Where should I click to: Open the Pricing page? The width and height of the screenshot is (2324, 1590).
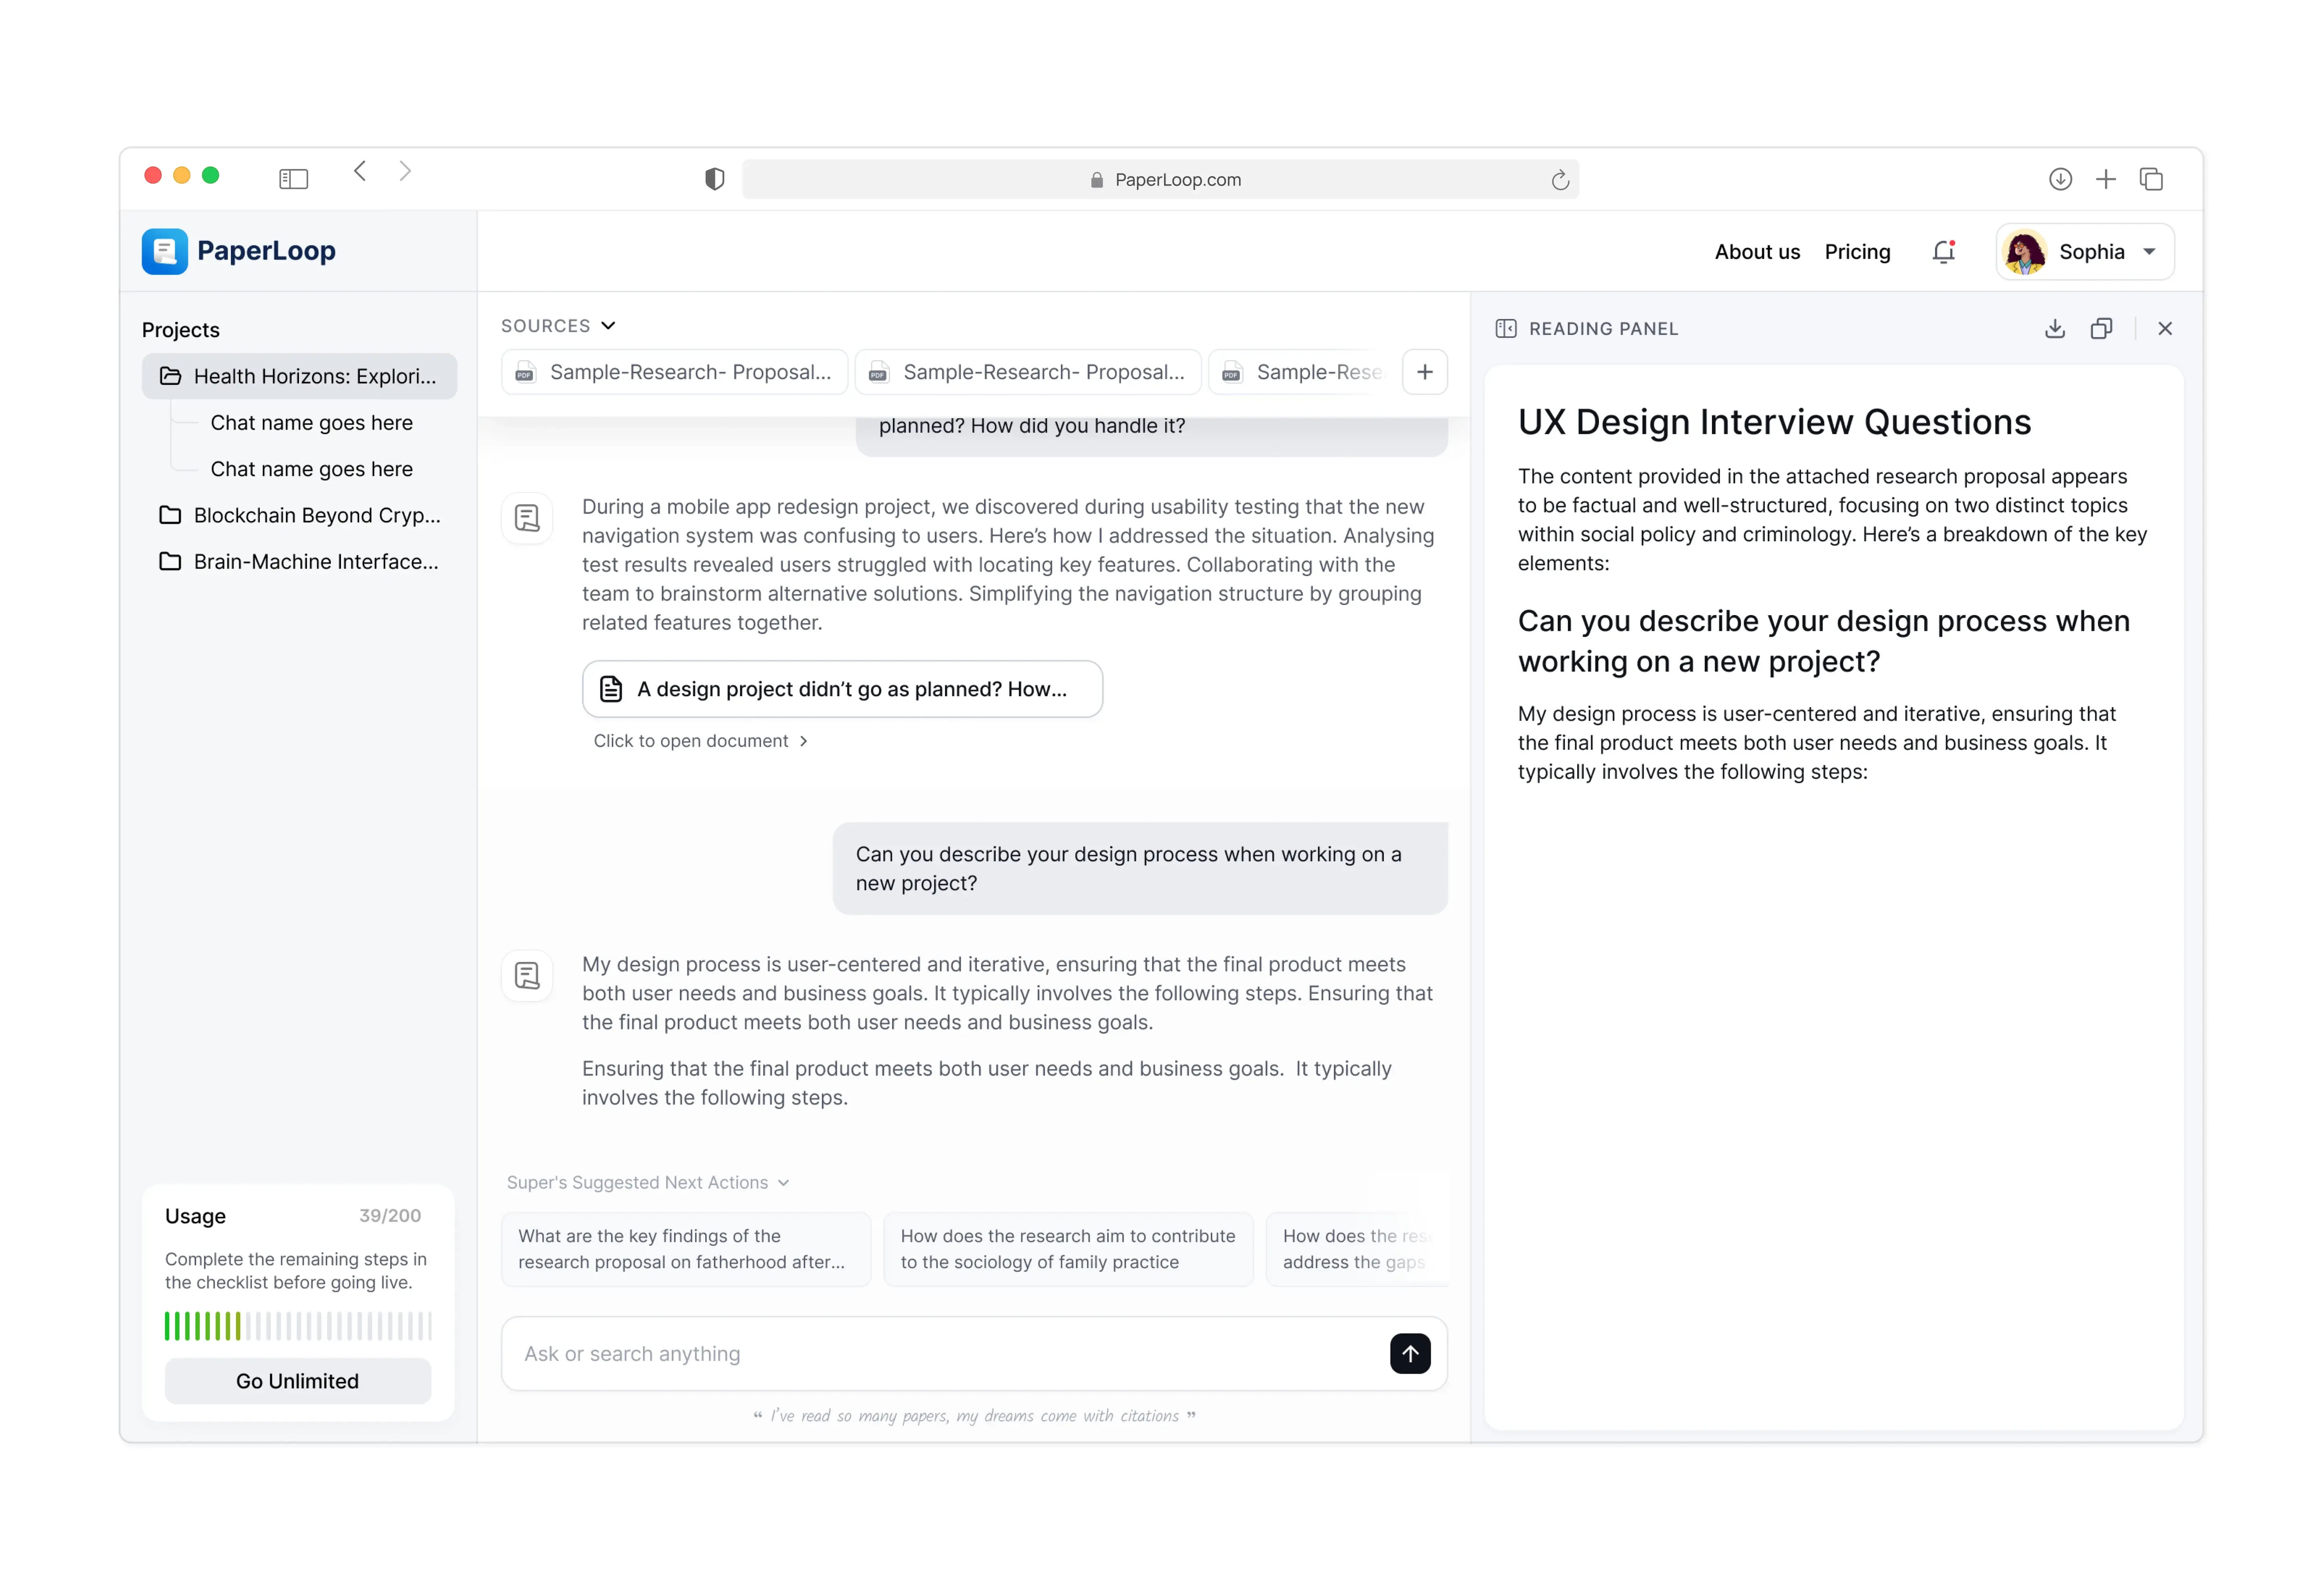pyautogui.click(x=1857, y=252)
